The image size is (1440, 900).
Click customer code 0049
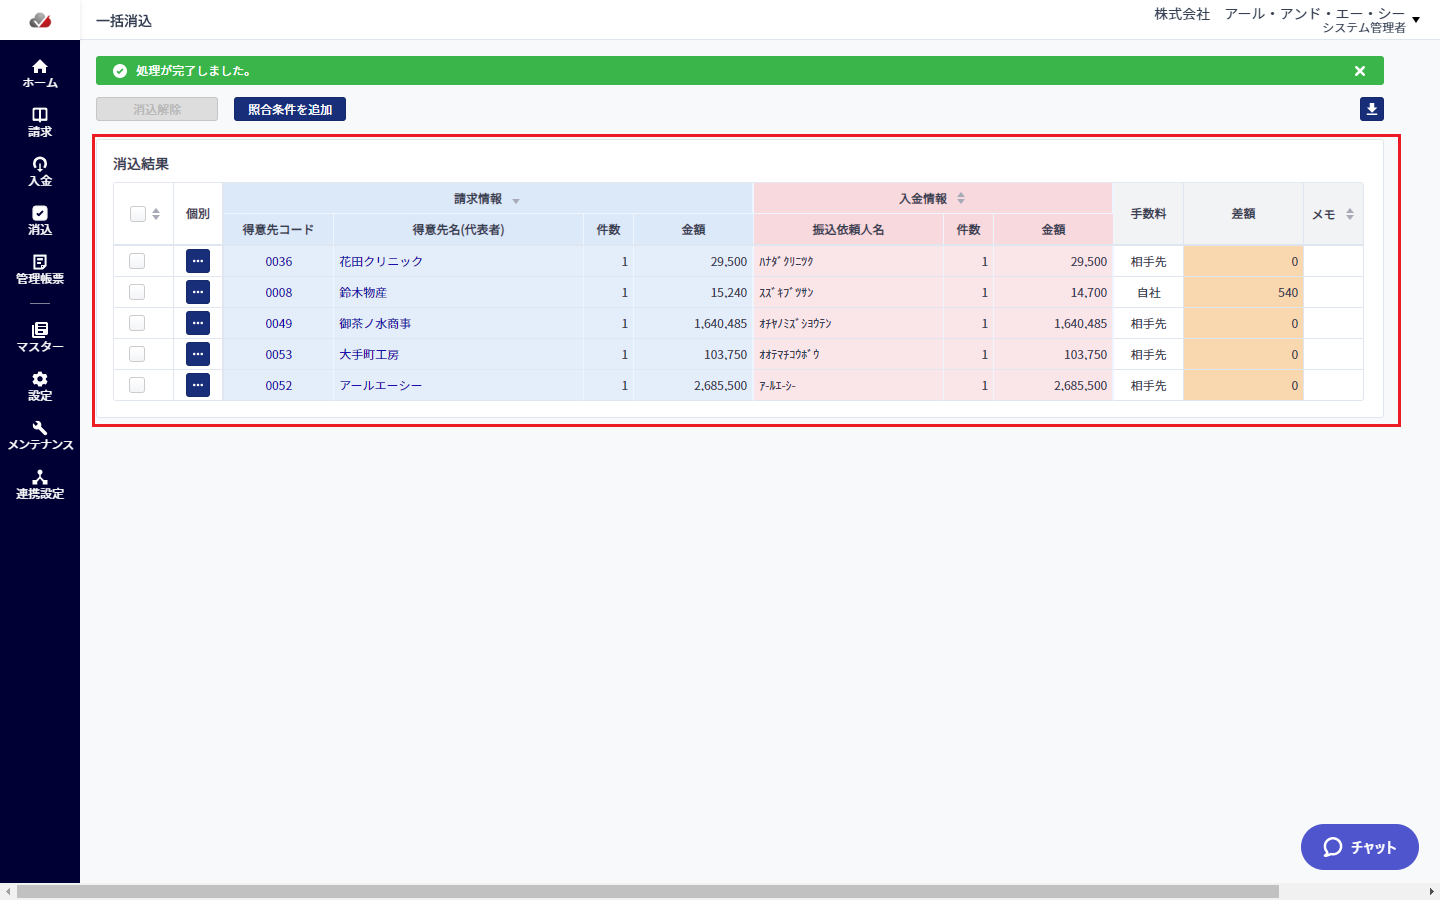(279, 323)
